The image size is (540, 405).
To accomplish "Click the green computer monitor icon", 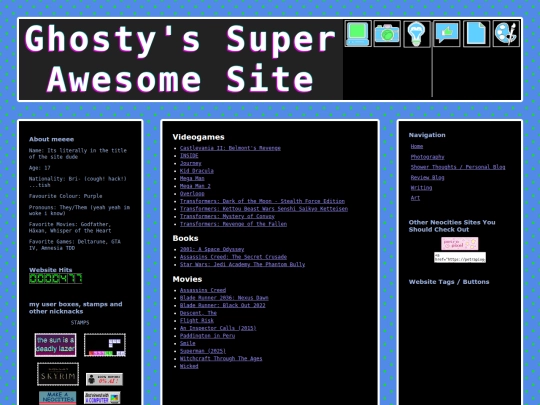I will click(358, 33).
